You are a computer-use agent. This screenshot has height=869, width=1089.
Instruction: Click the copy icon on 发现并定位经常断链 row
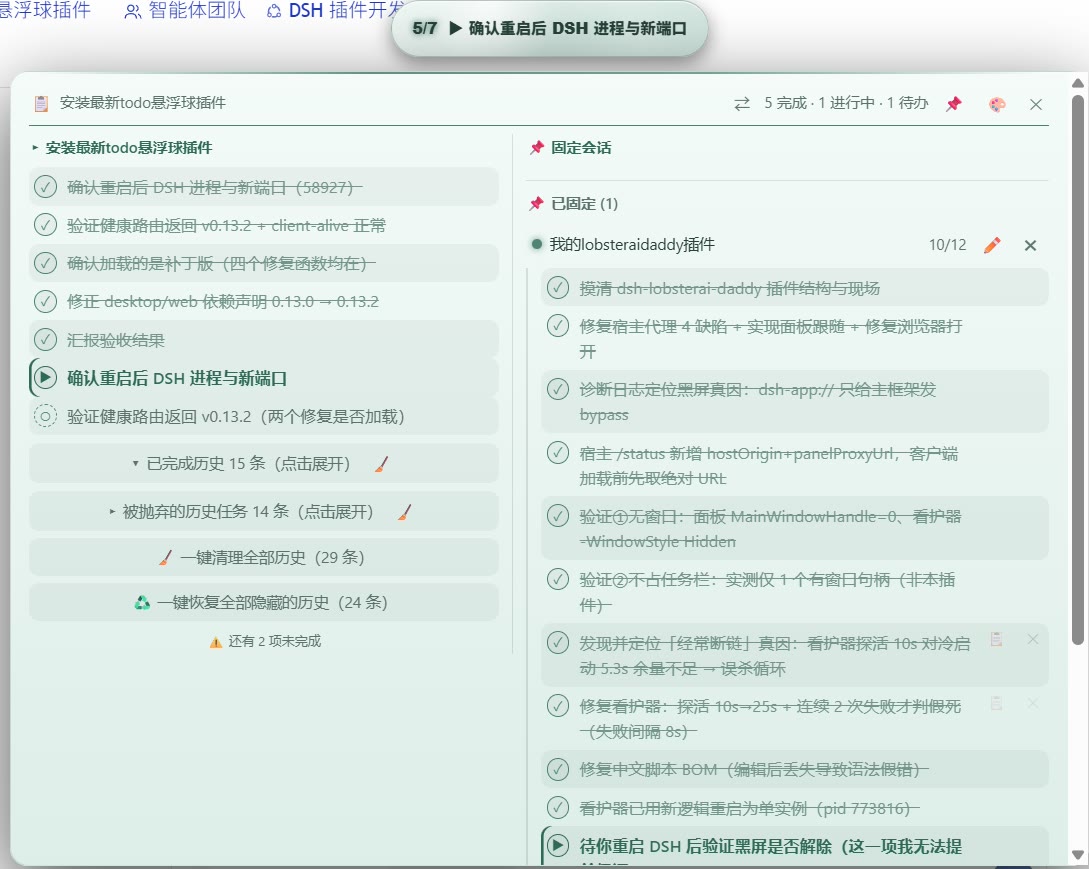click(x=996, y=640)
